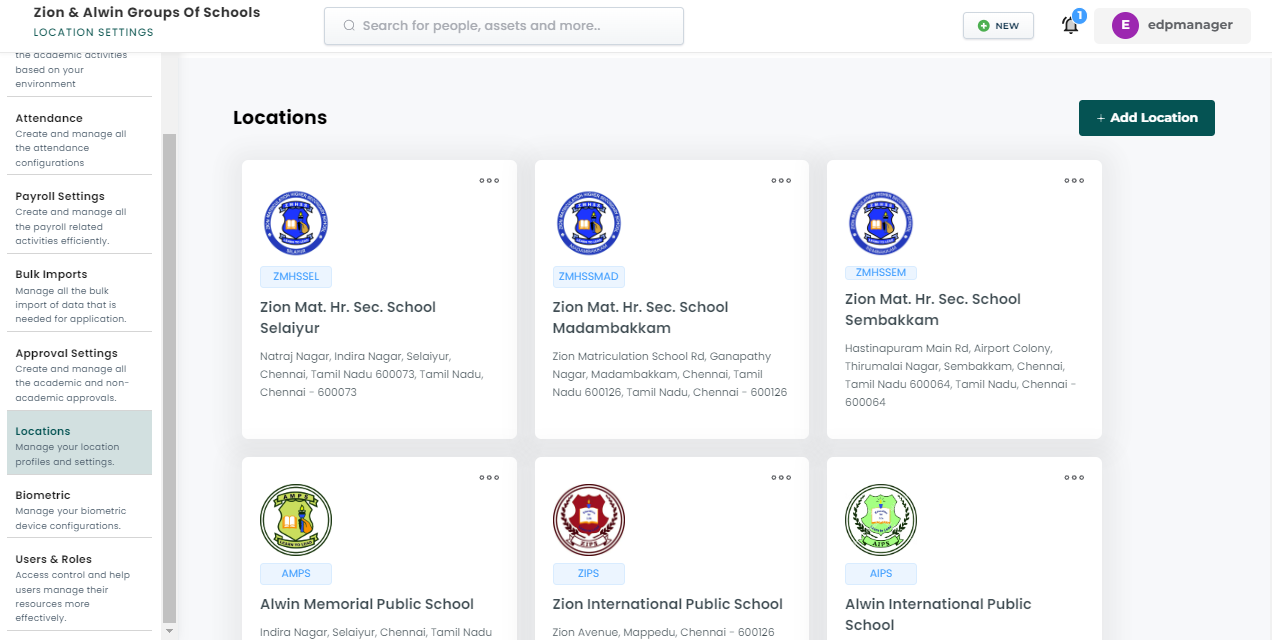Click the Zion International Public School logo
This screenshot has width=1272, height=640.
588,520
